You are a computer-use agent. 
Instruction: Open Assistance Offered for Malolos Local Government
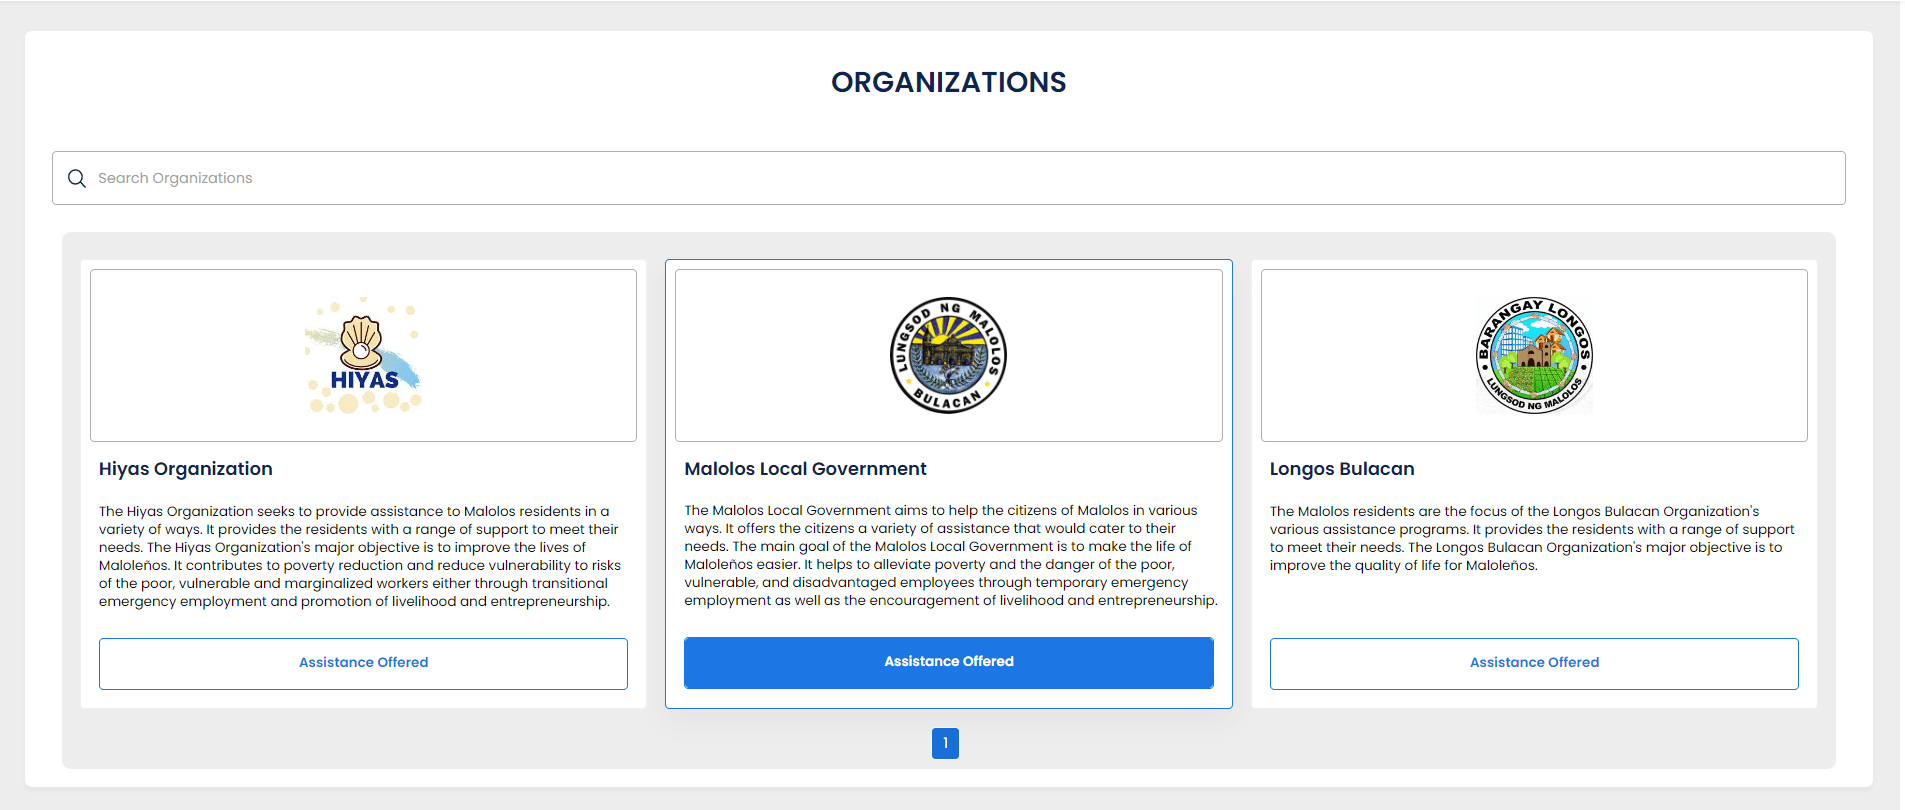pos(948,662)
